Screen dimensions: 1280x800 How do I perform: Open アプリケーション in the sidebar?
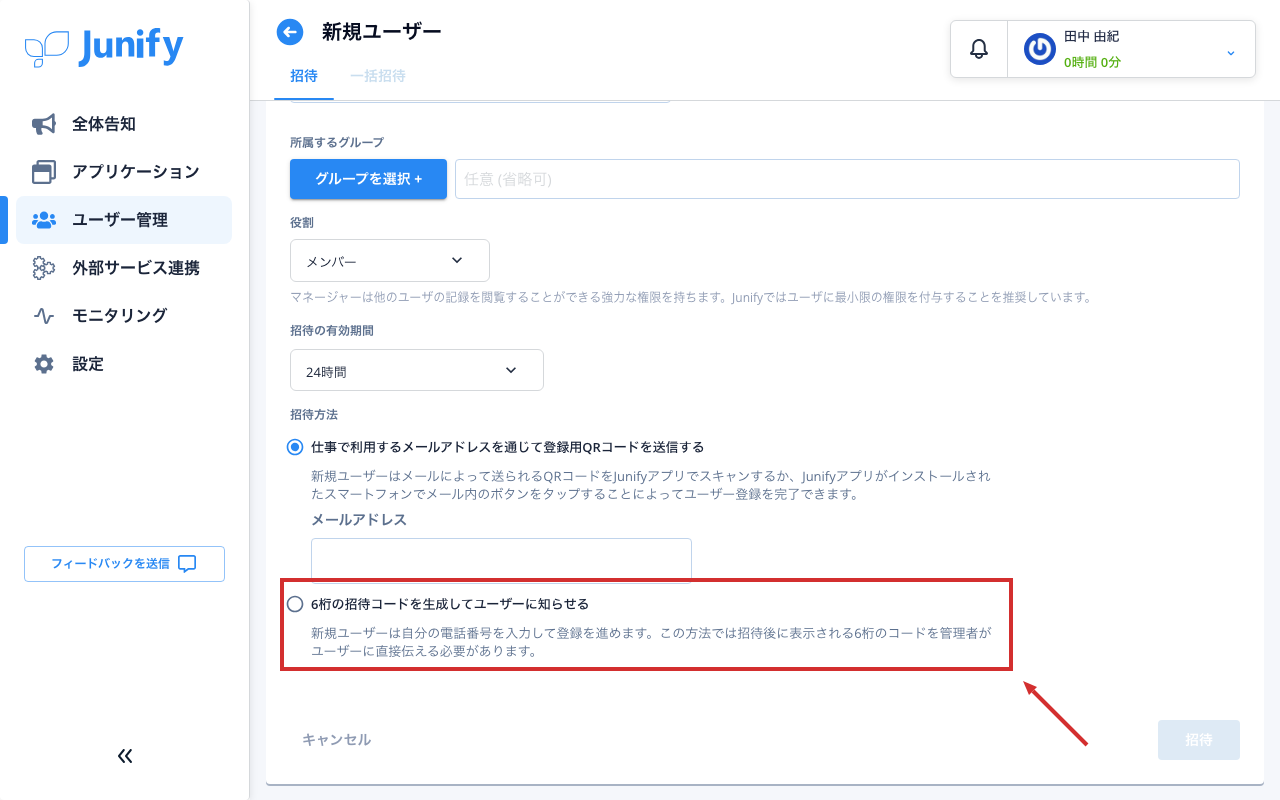click(x=124, y=172)
